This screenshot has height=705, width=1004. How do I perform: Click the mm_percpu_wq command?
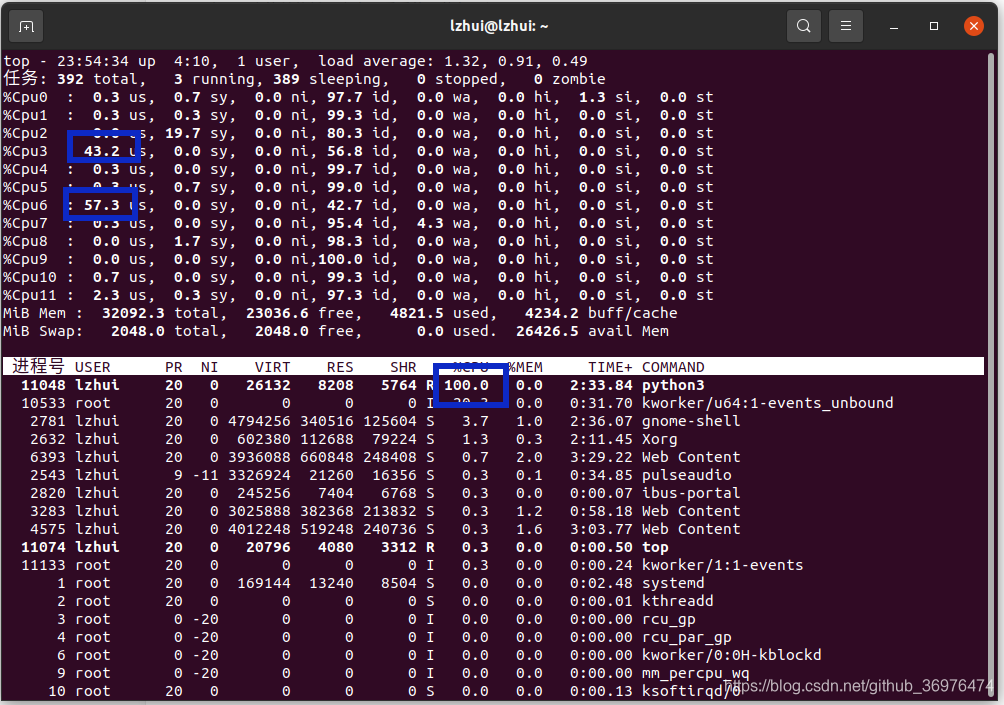pos(695,673)
